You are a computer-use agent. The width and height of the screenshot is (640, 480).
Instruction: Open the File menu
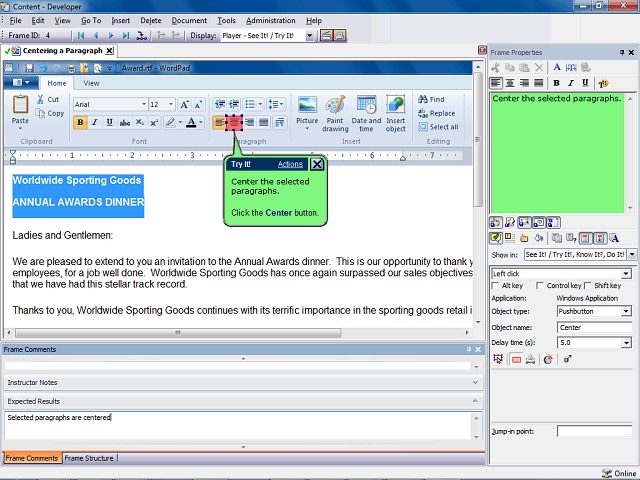tap(16, 20)
